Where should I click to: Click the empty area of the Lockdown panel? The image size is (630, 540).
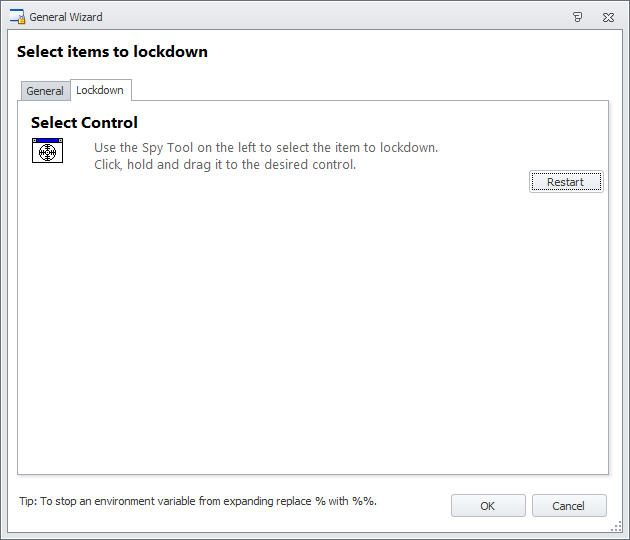(x=313, y=321)
